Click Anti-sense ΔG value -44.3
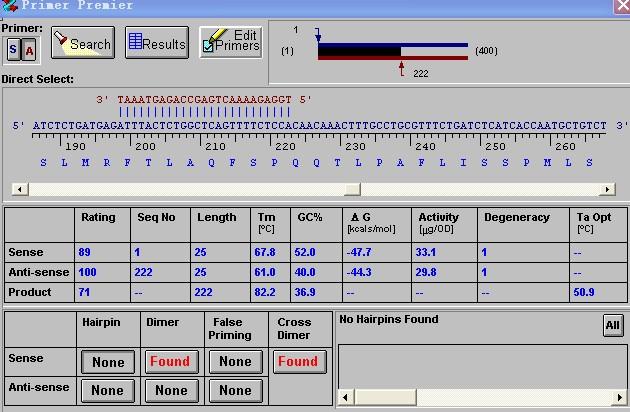 pyautogui.click(x=359, y=273)
